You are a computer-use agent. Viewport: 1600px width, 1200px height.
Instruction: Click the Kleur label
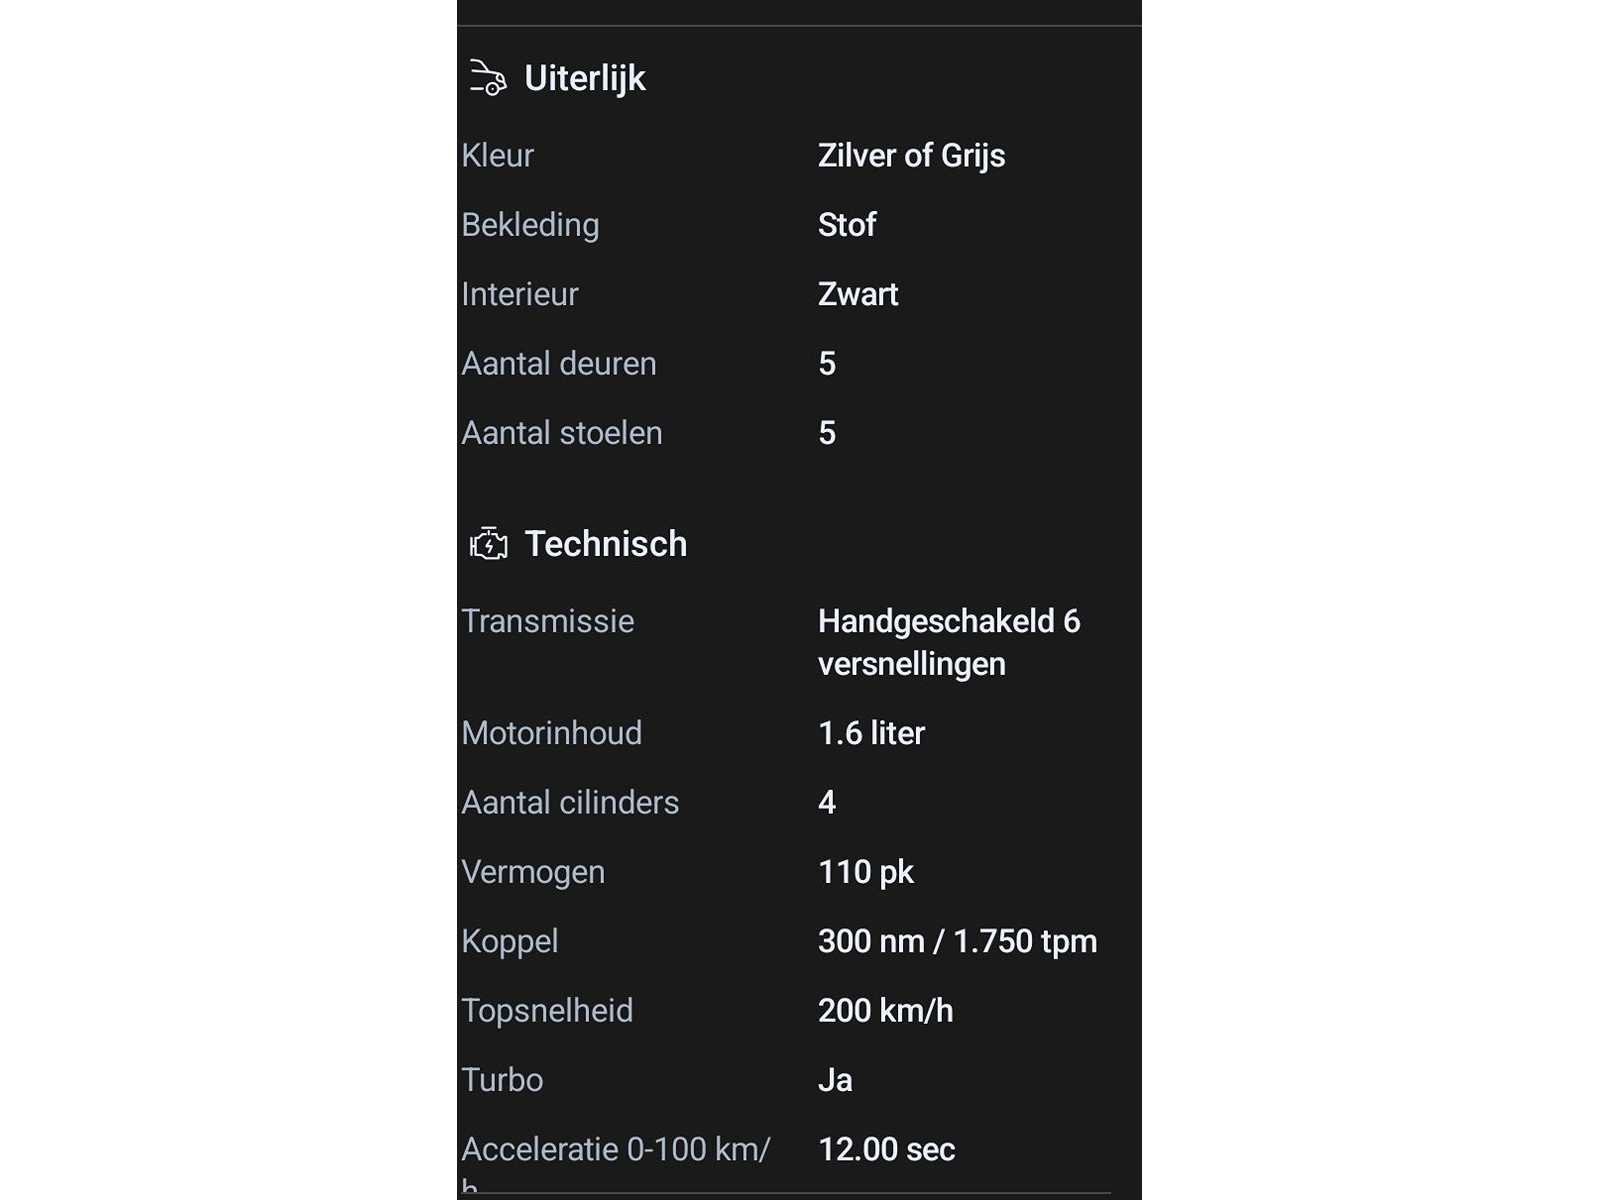498,156
